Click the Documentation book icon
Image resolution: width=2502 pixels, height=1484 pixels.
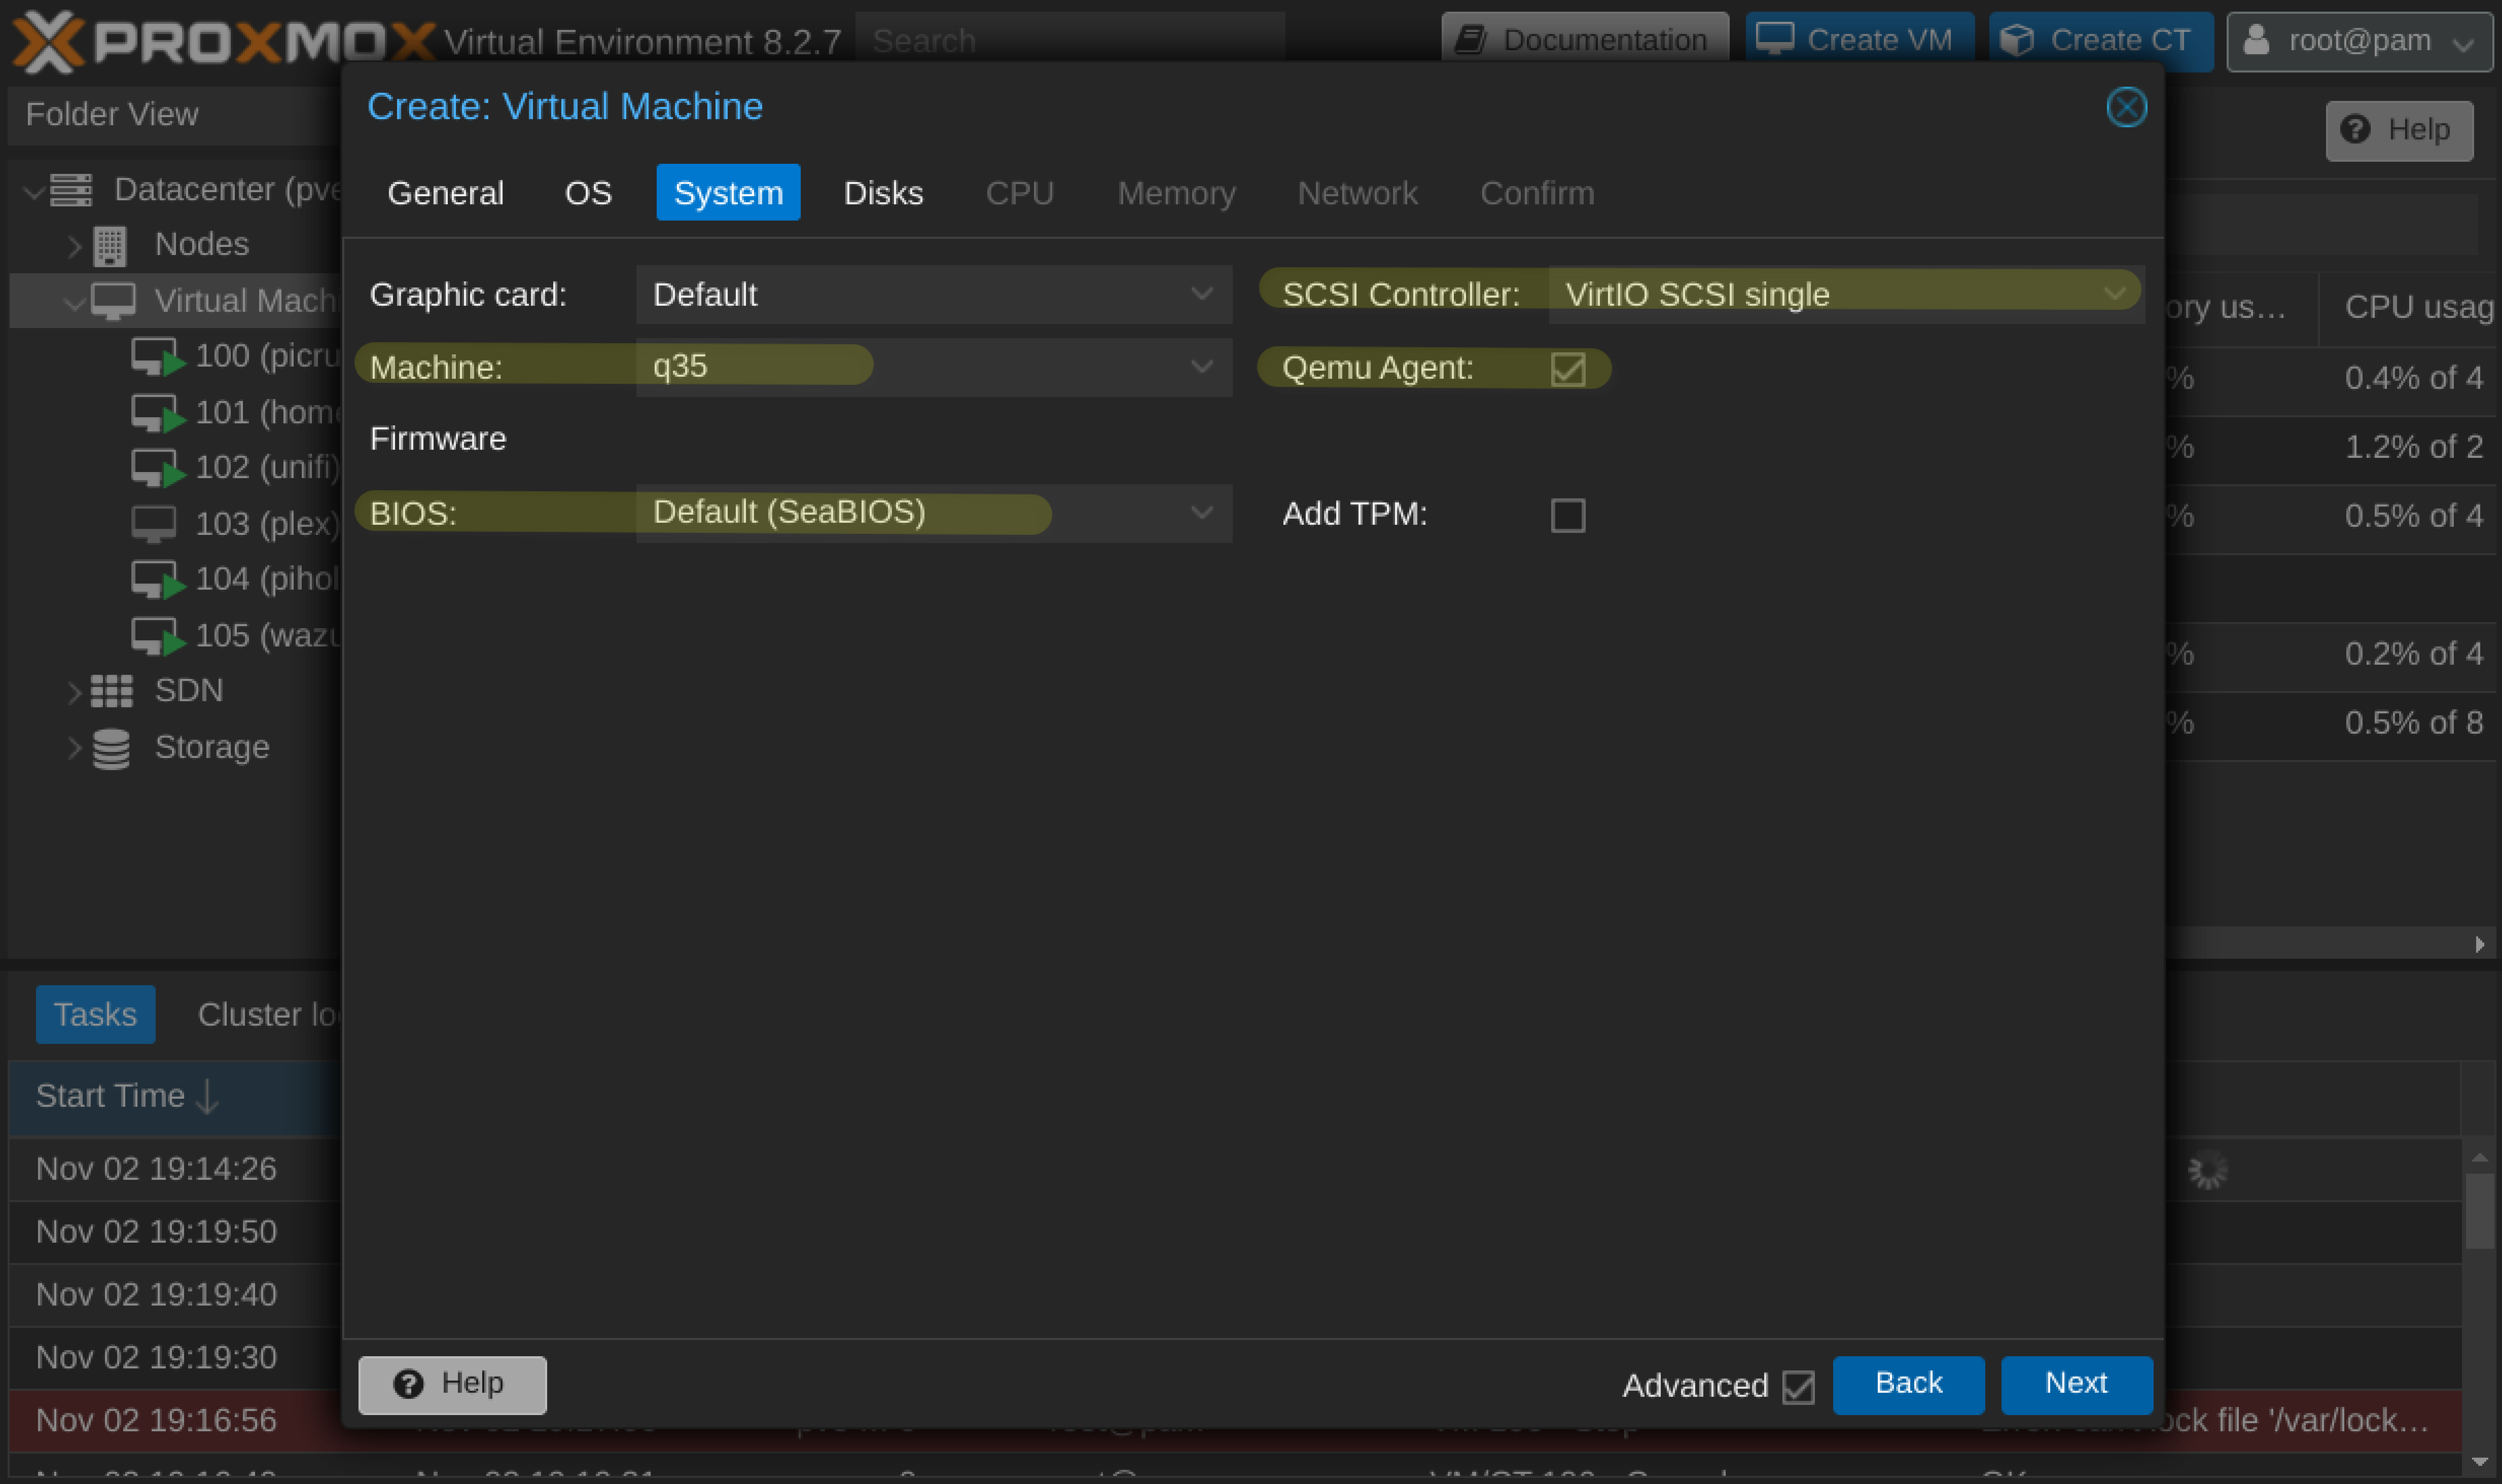click(1470, 40)
